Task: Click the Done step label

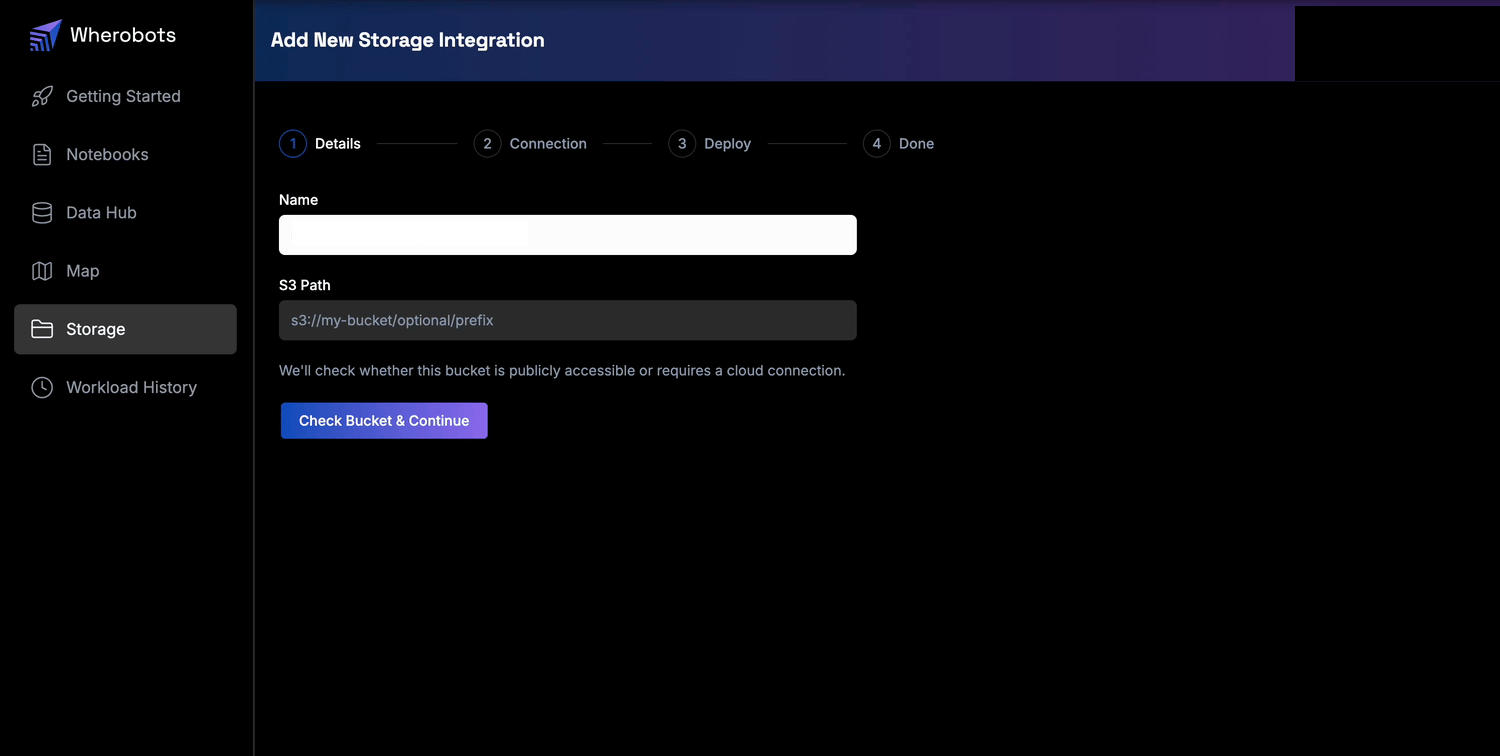Action: tap(916, 144)
